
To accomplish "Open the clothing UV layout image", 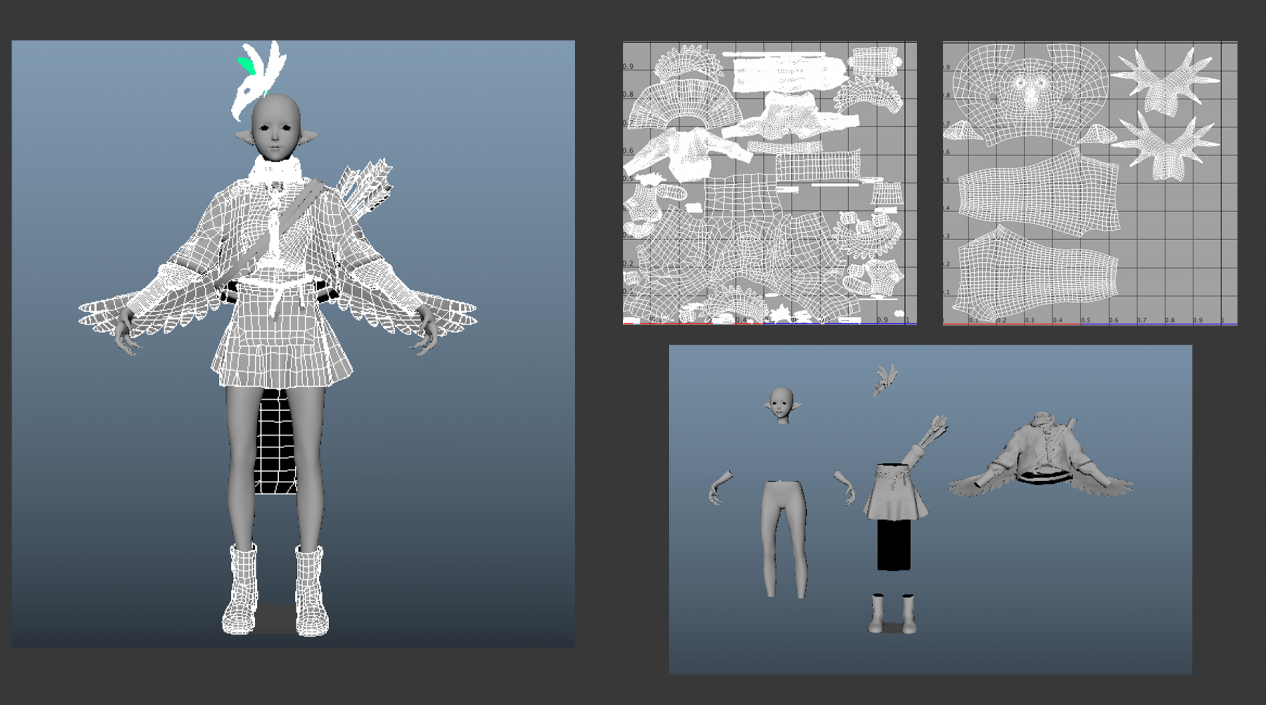I will click(x=769, y=183).
